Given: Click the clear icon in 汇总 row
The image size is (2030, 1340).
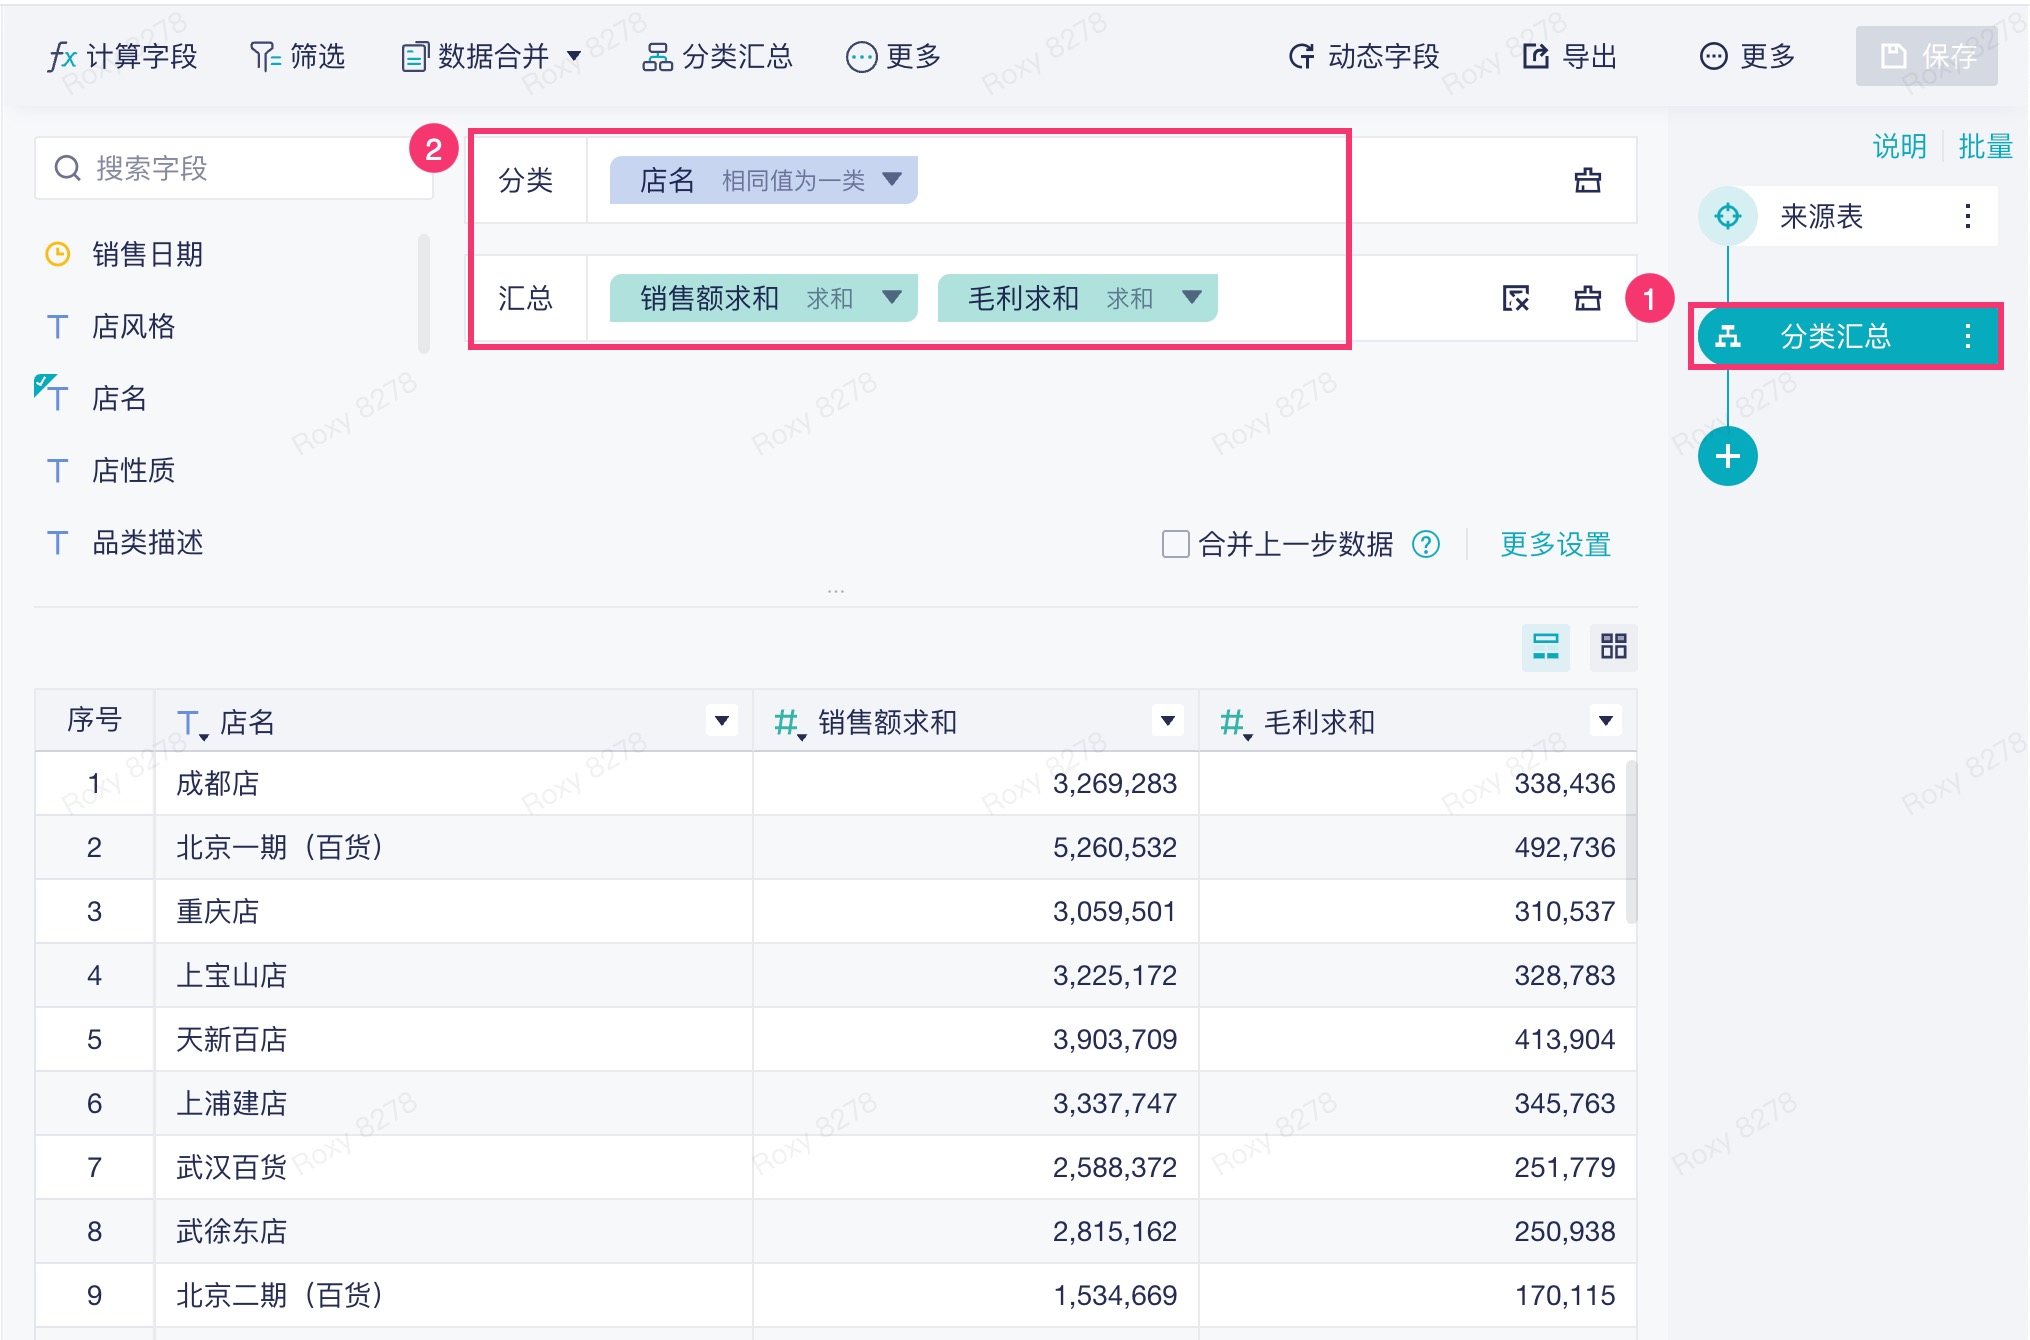Looking at the screenshot, I should pyautogui.click(x=1587, y=298).
